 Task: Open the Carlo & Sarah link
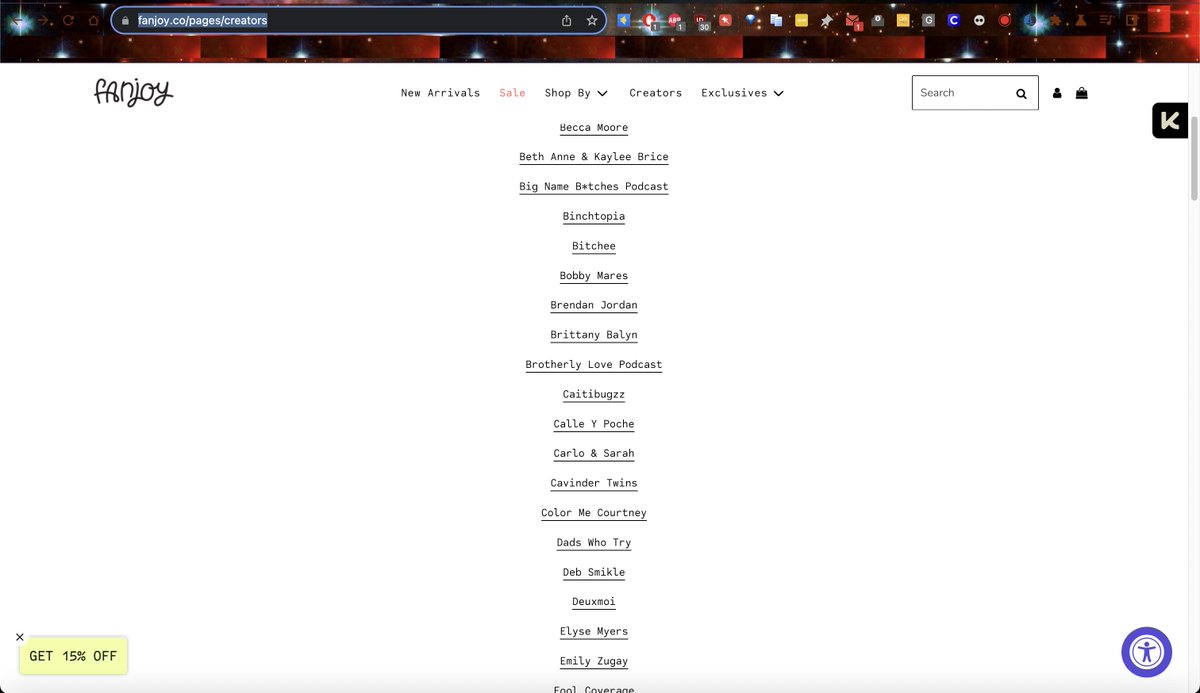(x=594, y=454)
